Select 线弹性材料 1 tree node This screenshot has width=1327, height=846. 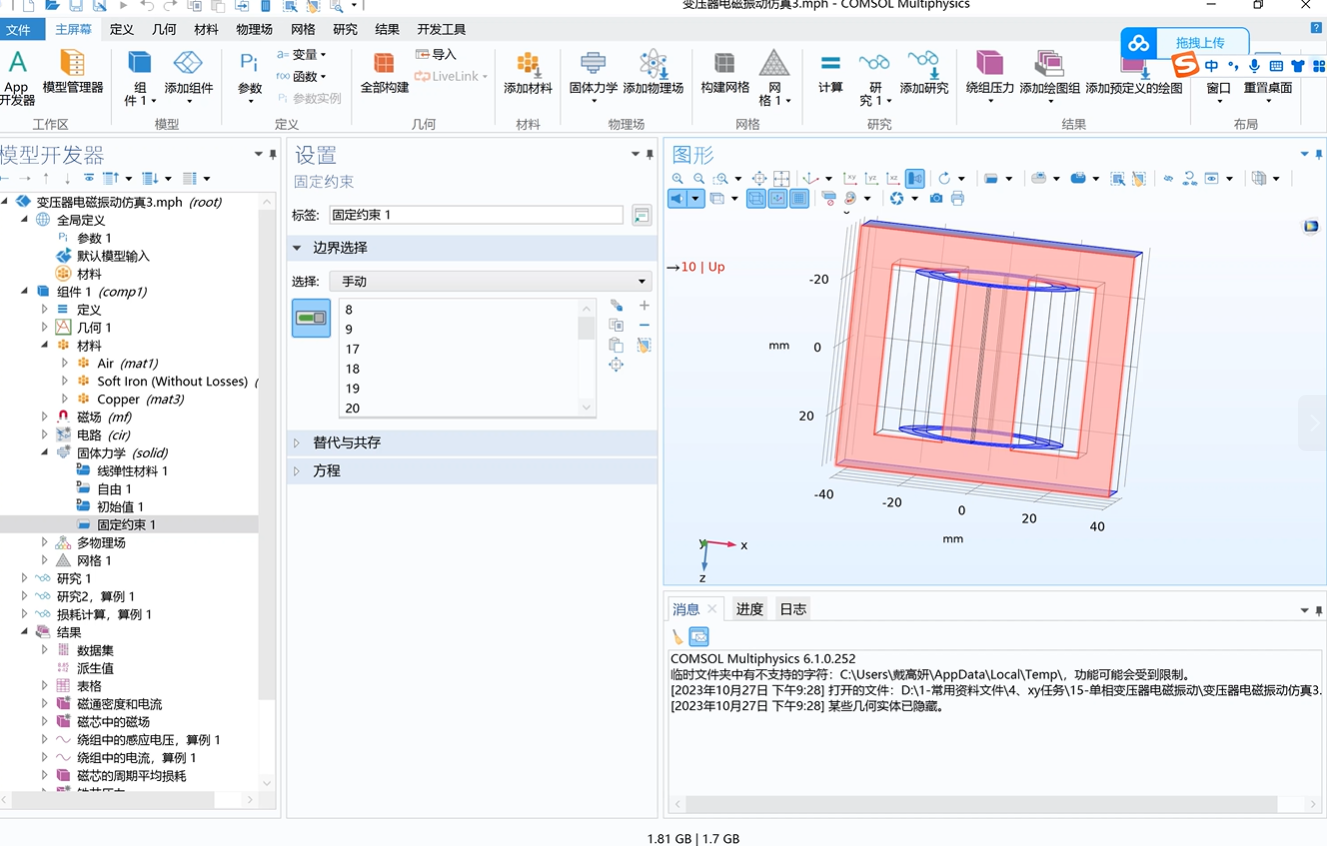pos(132,471)
